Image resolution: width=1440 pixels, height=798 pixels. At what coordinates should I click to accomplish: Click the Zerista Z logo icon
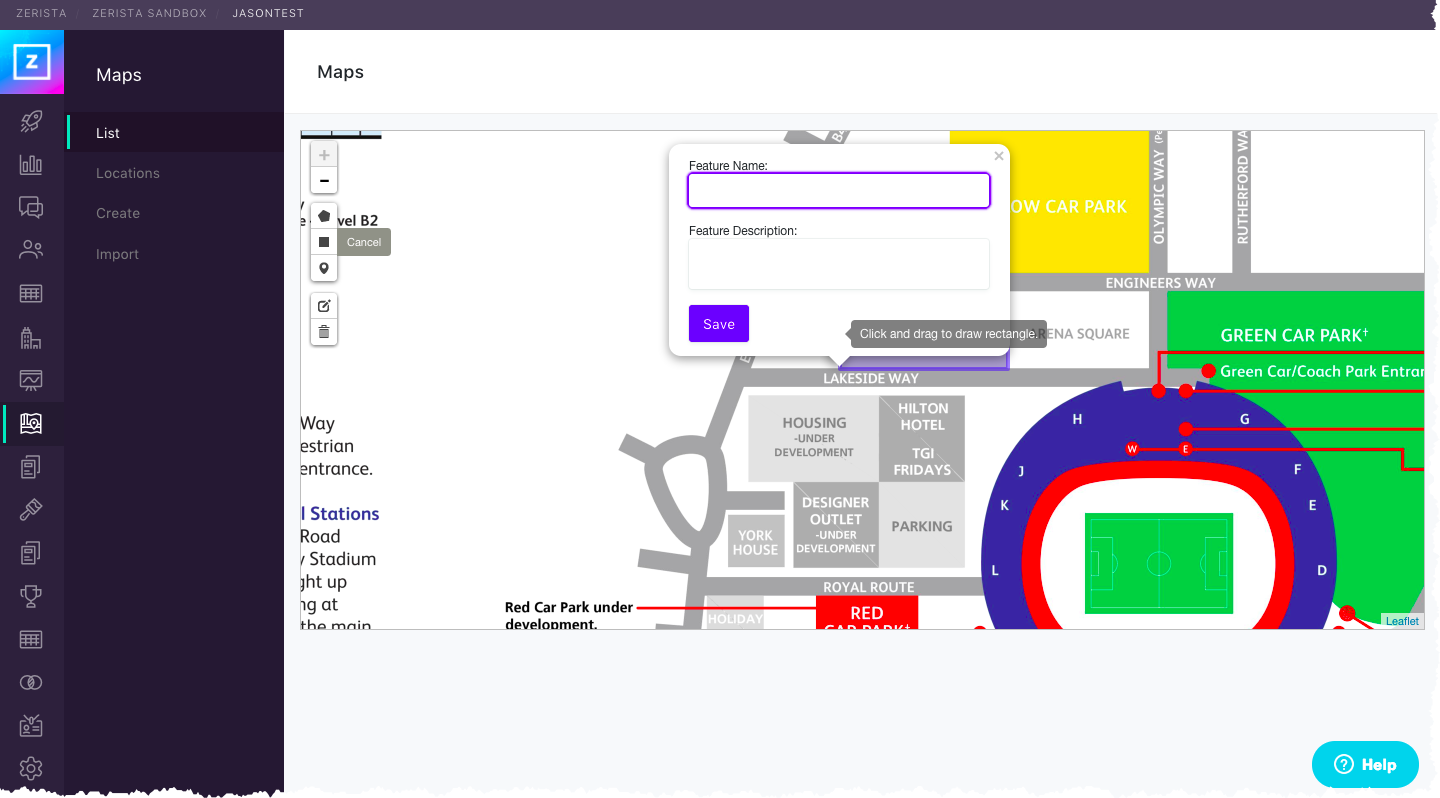32,62
